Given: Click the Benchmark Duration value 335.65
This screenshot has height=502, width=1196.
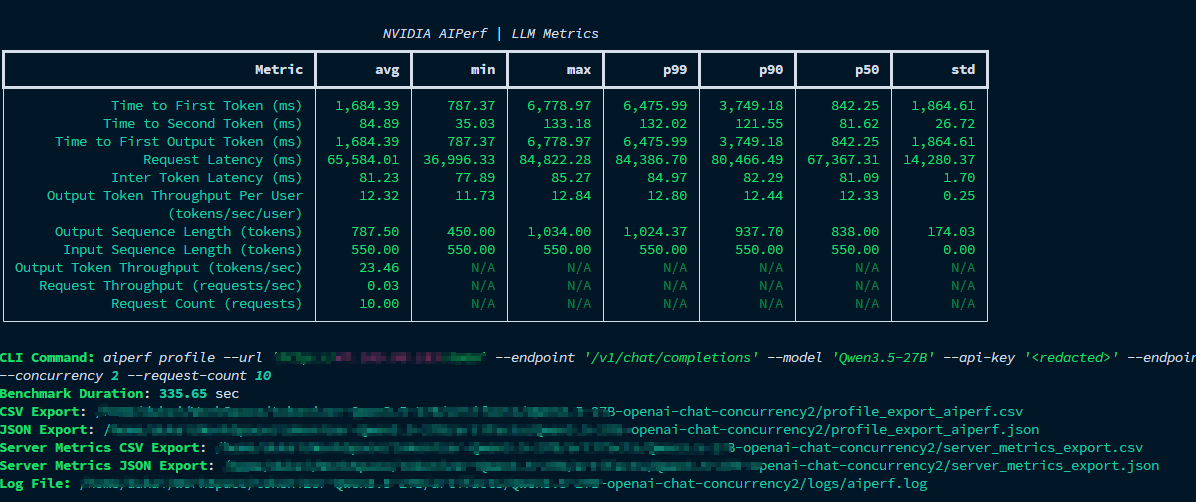Looking at the screenshot, I should point(183,394).
